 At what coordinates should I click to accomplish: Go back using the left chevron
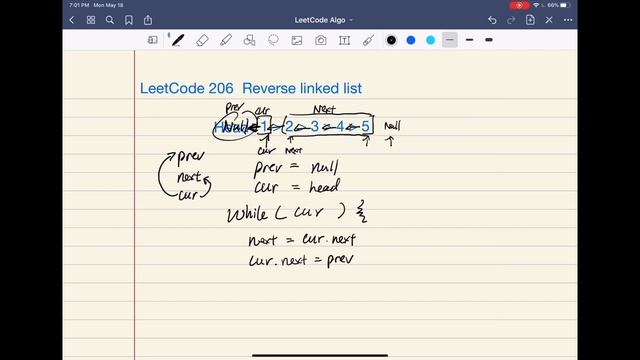72,20
